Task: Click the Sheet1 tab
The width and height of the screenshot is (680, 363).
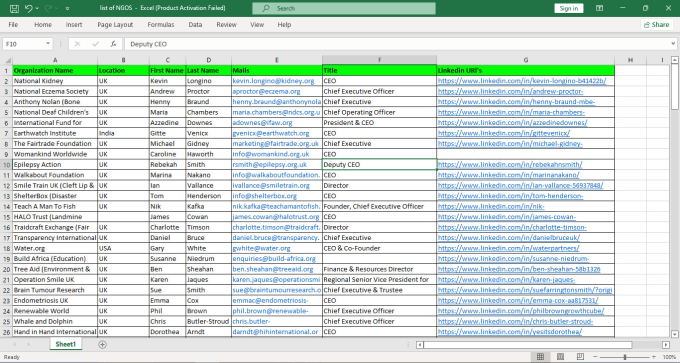Action: [x=65, y=344]
